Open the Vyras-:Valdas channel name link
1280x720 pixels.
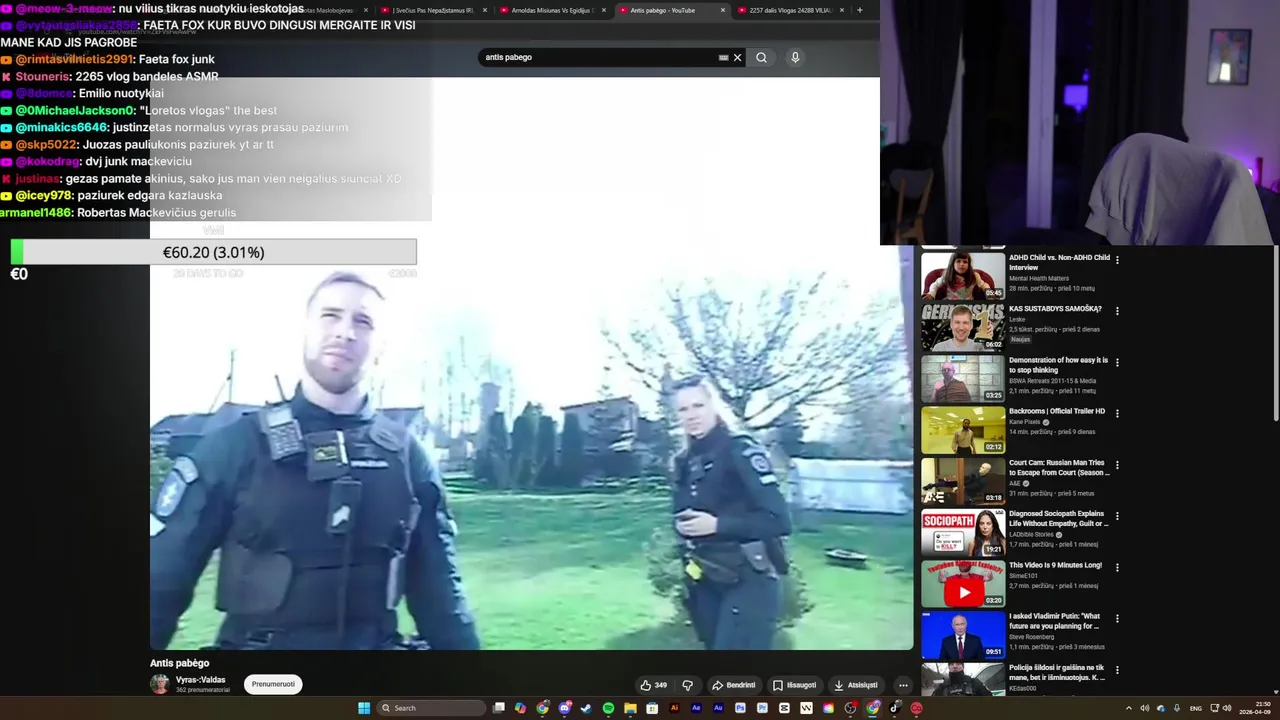201,680
